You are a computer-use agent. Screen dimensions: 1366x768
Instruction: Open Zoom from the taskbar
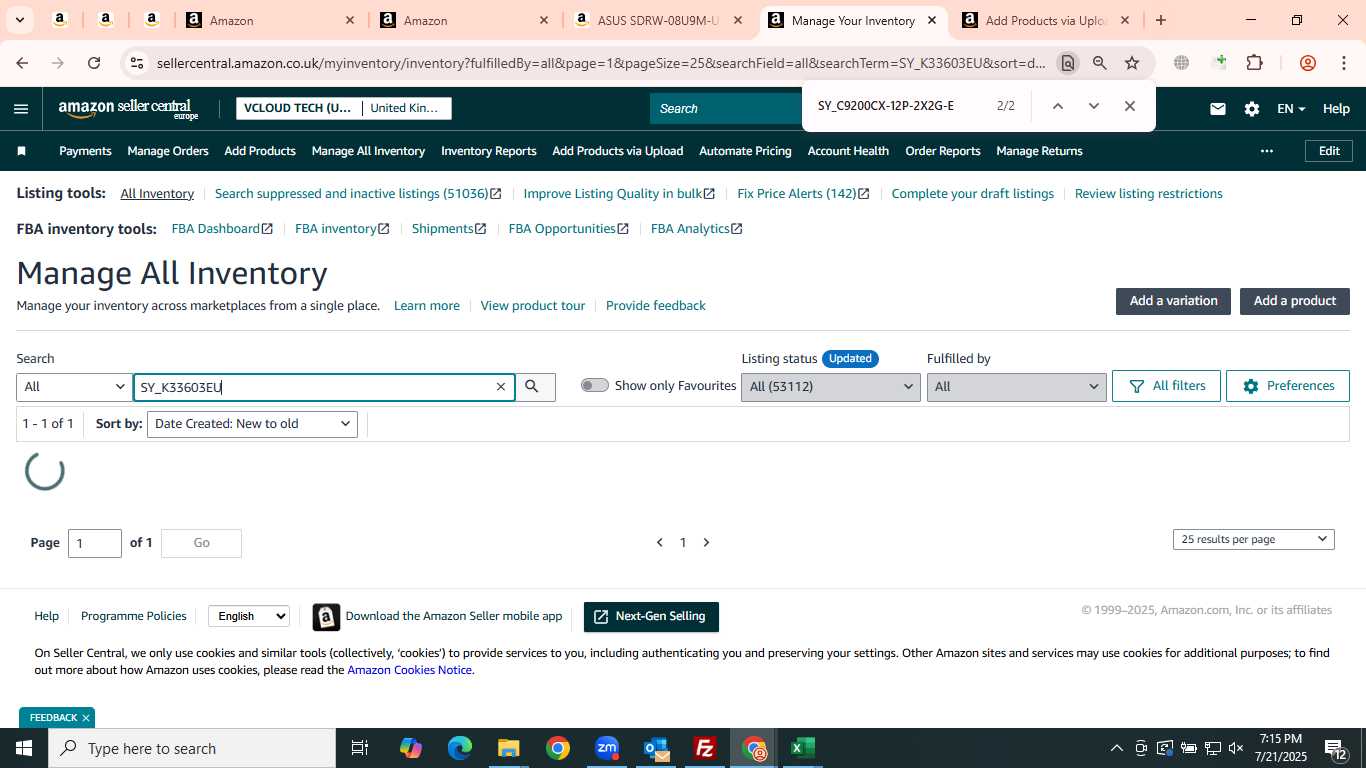pos(607,748)
